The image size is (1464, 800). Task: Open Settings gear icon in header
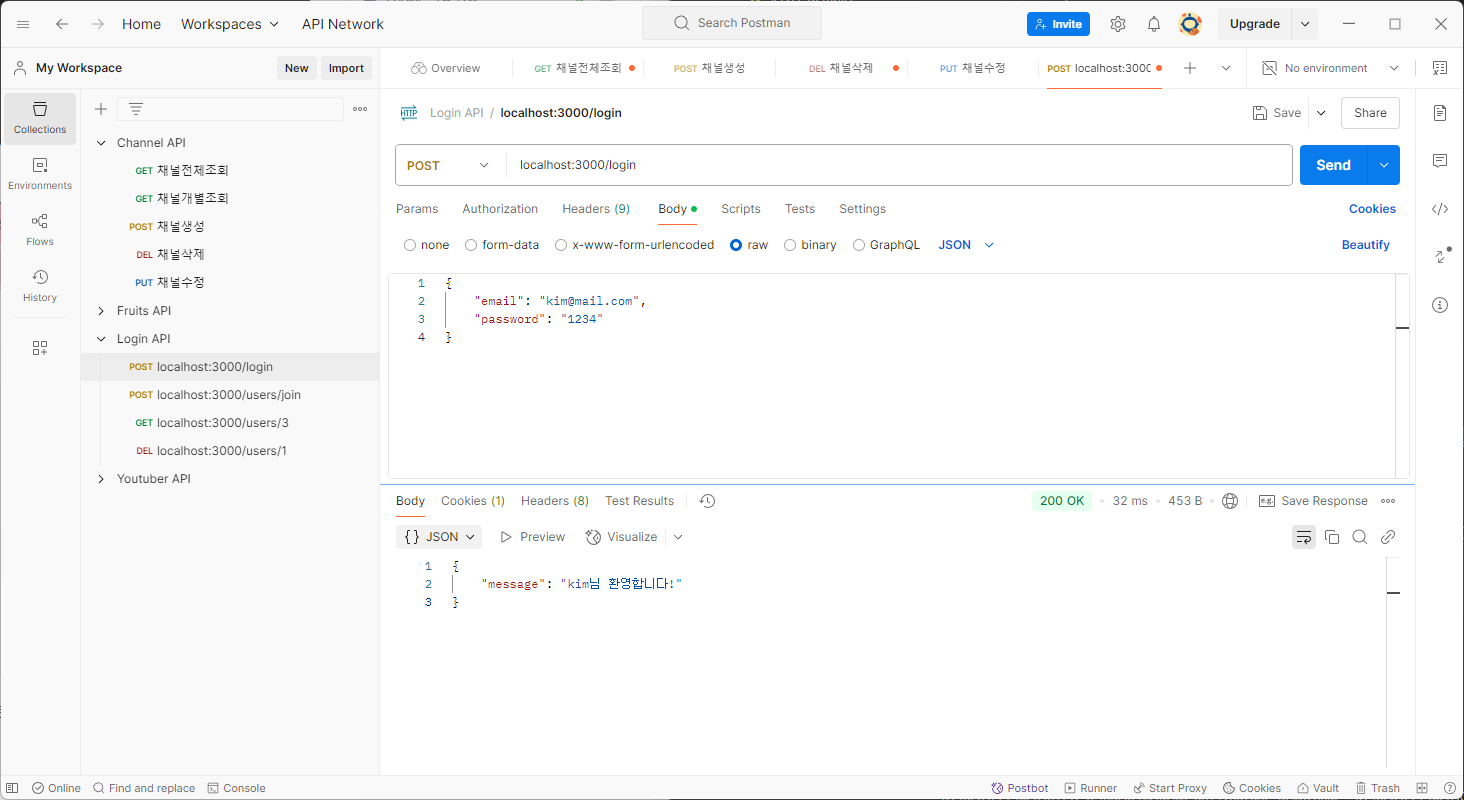click(1118, 24)
